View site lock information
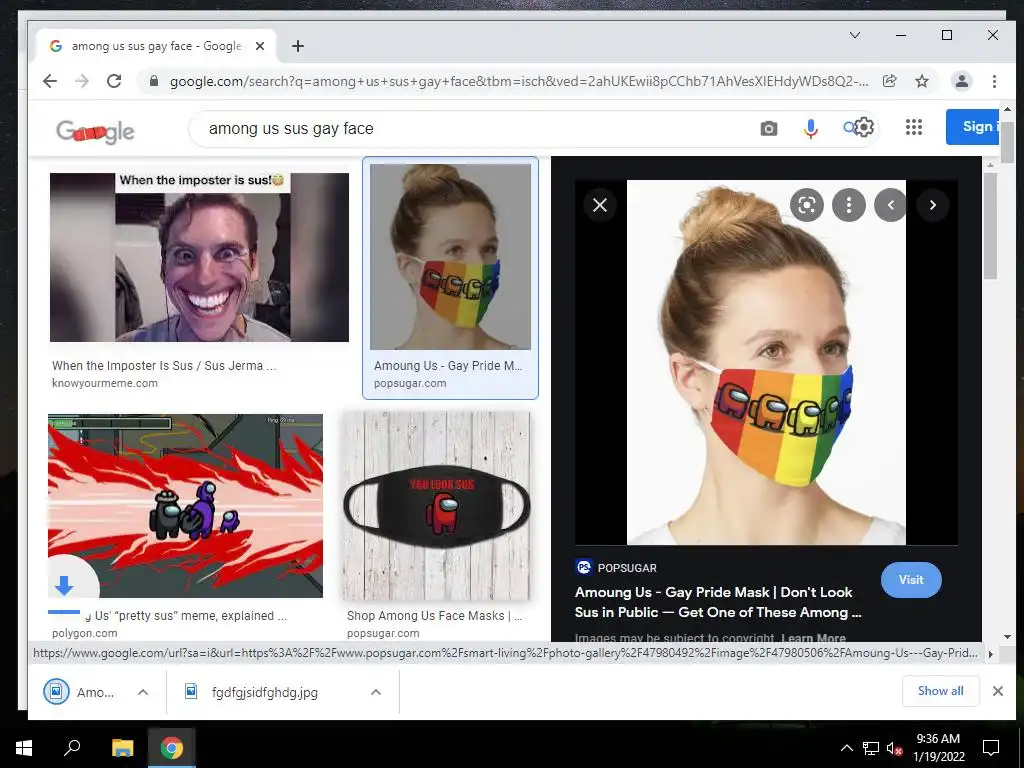 tap(154, 81)
